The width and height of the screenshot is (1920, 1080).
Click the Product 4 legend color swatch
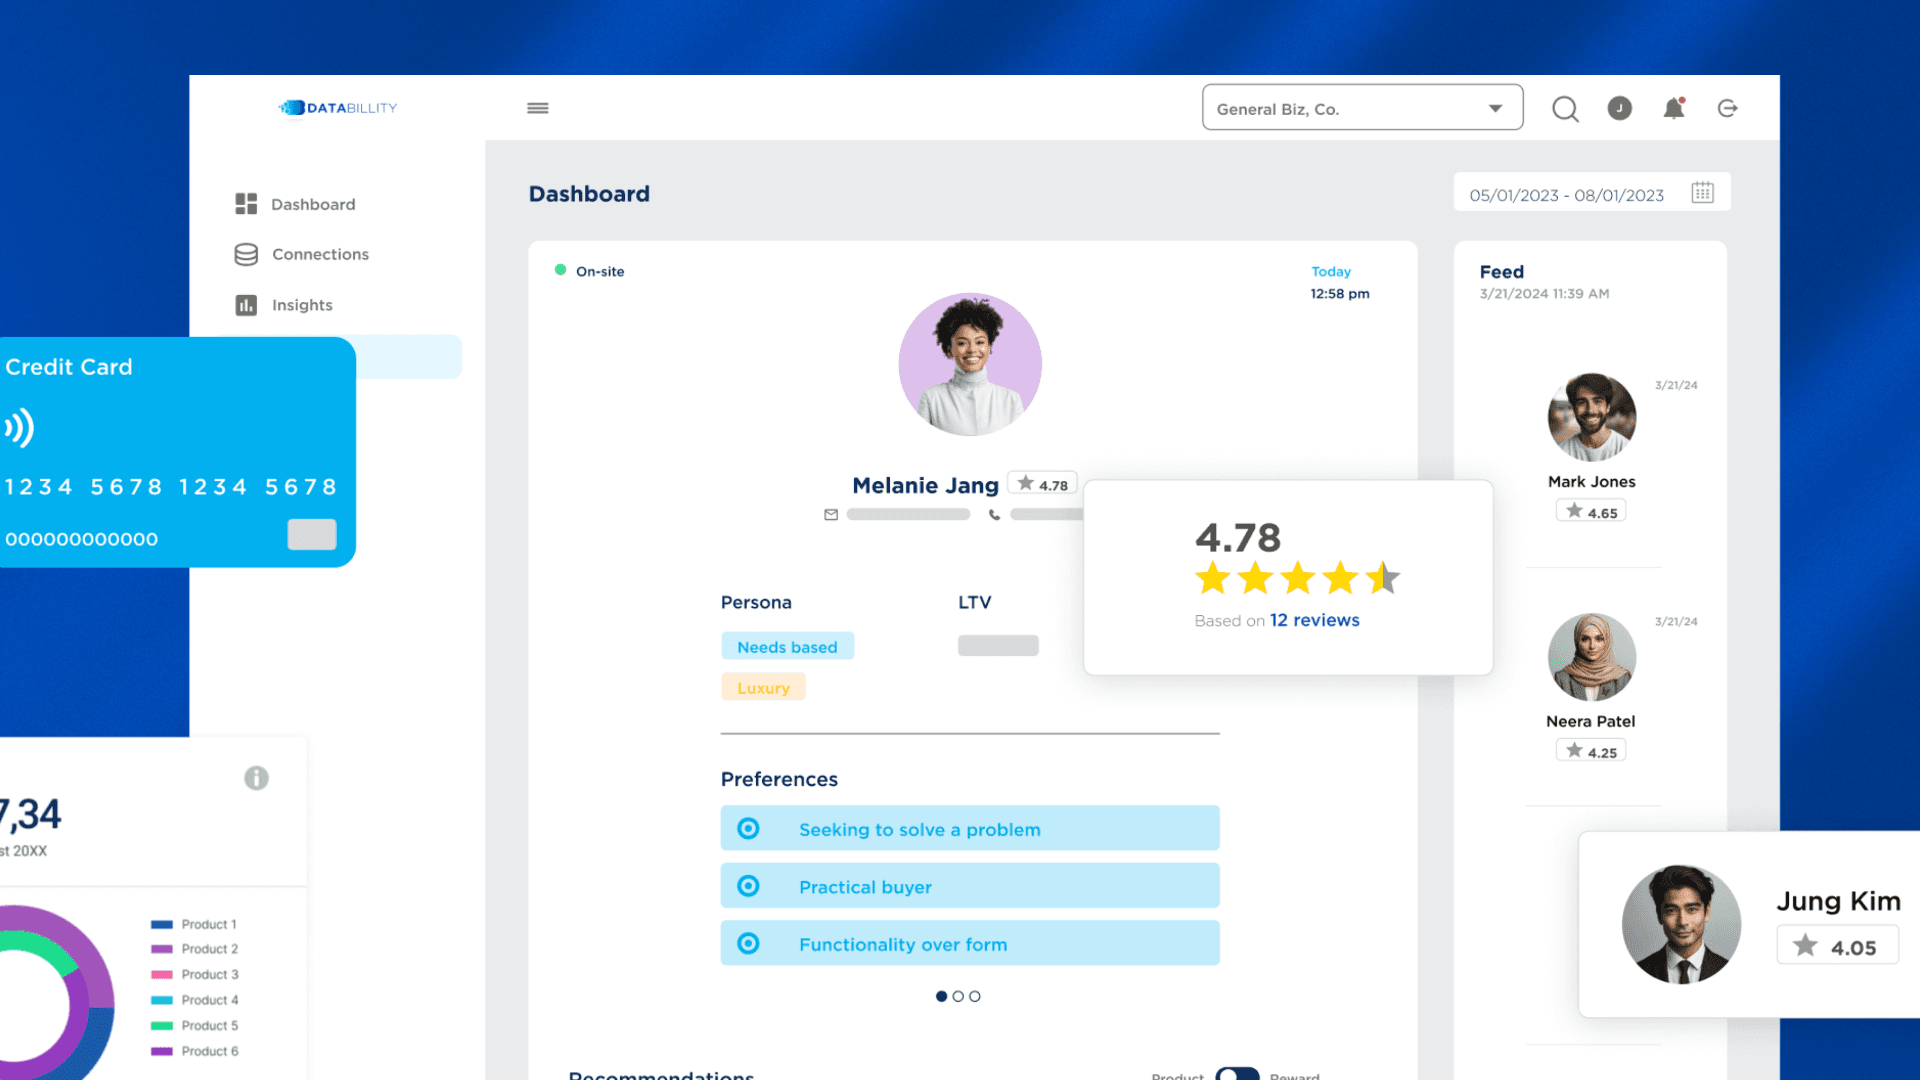pos(162,1000)
